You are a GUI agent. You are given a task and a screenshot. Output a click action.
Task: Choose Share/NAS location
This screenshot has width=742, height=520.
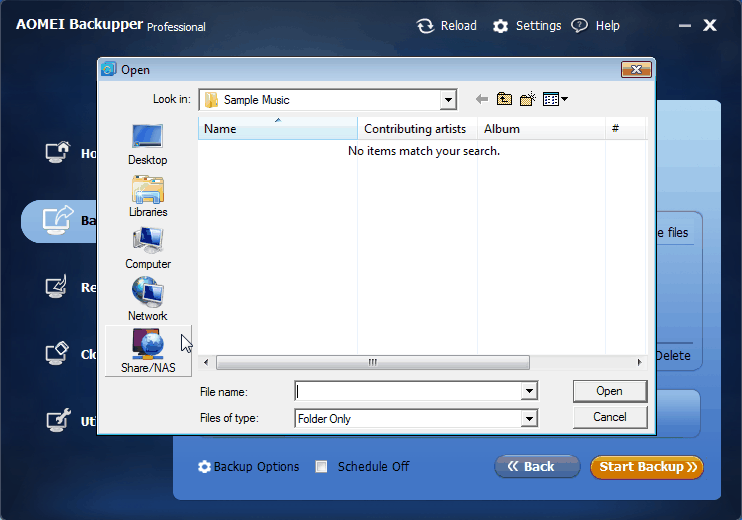(148, 351)
